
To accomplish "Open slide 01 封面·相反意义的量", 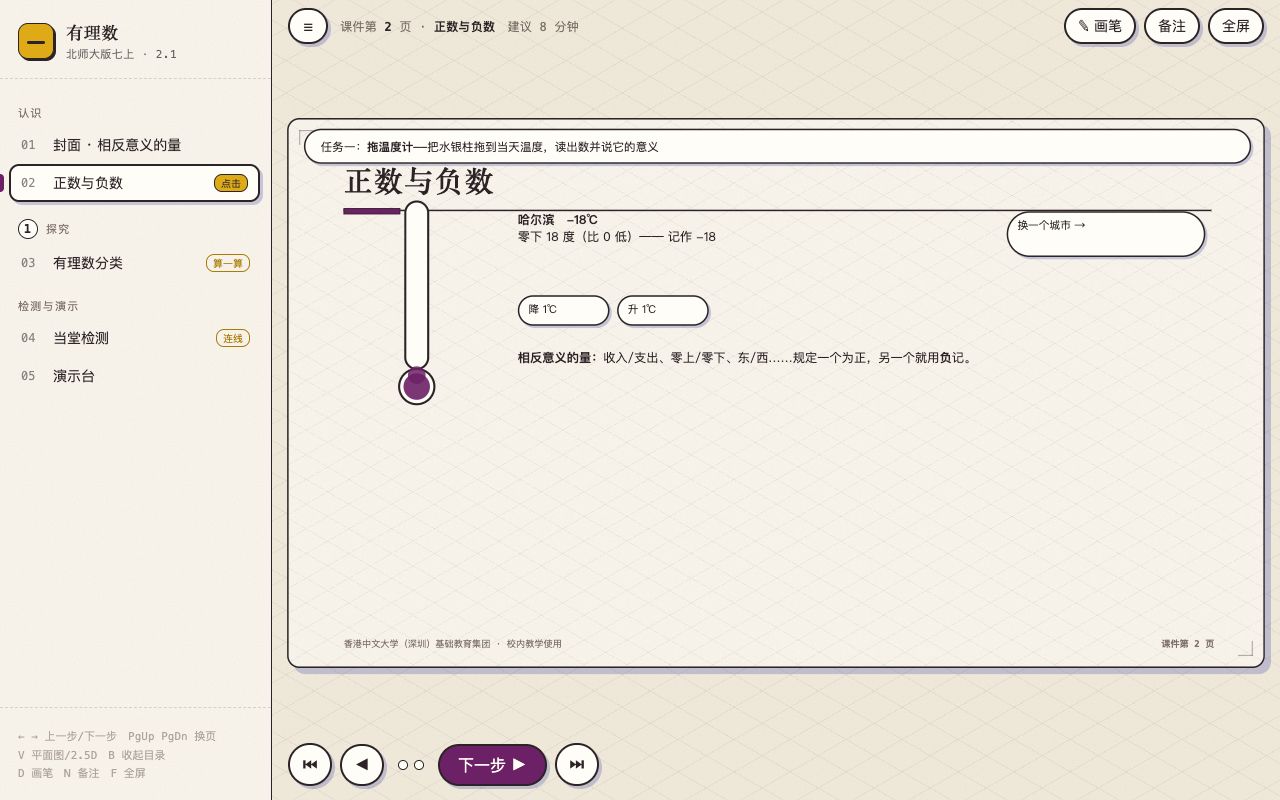I will point(134,145).
